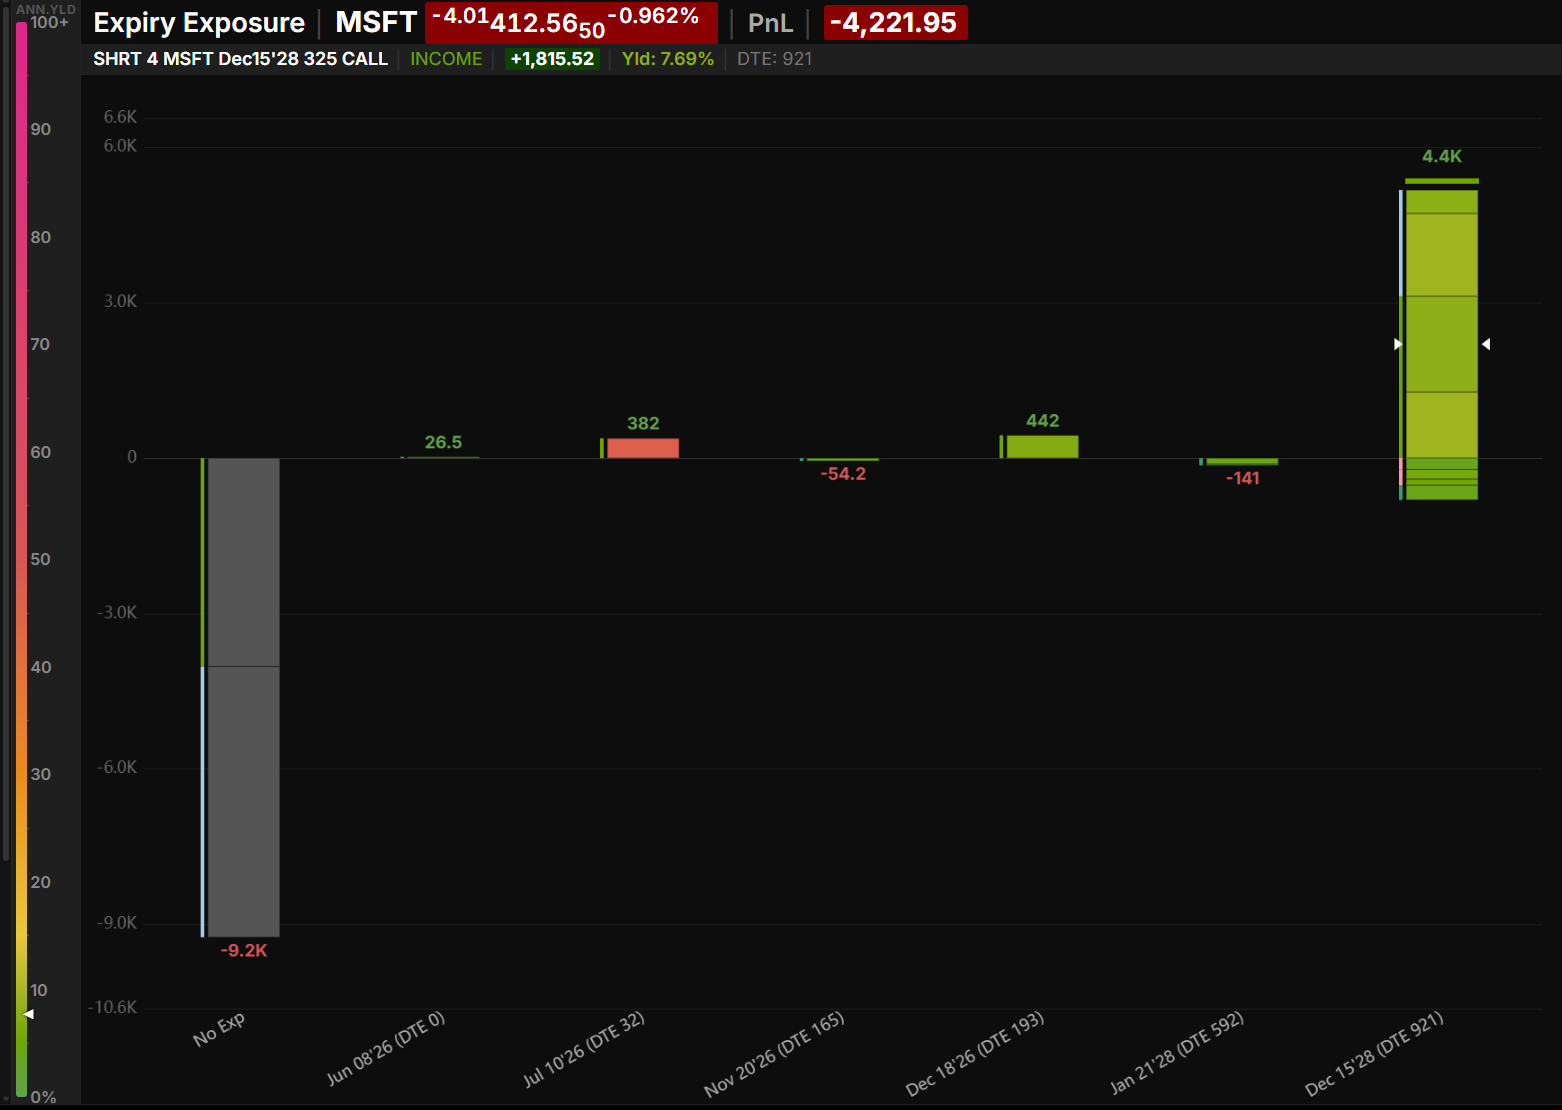
Task: Click the Dec 15'28 (DTE 921) axis label
Action: click(x=1374, y=1054)
